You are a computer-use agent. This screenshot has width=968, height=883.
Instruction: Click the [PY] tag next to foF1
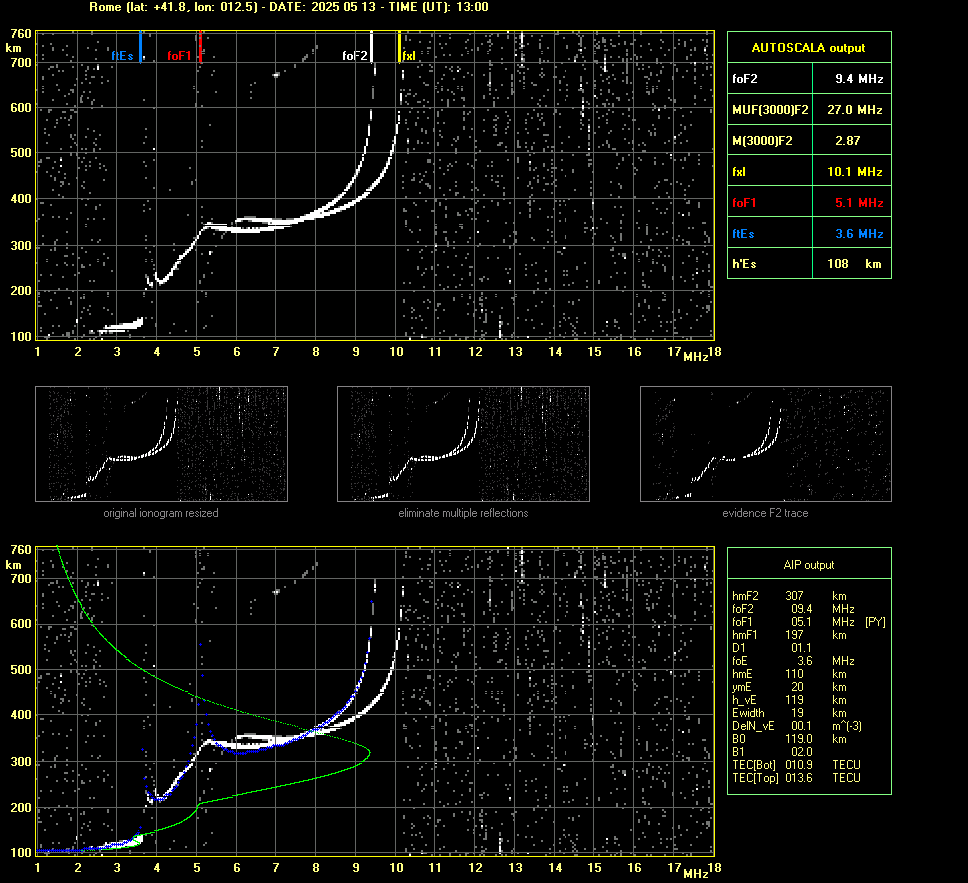pyautogui.click(x=875, y=622)
